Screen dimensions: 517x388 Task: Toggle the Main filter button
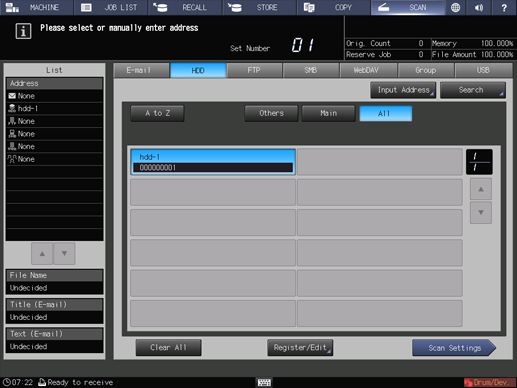(x=328, y=113)
